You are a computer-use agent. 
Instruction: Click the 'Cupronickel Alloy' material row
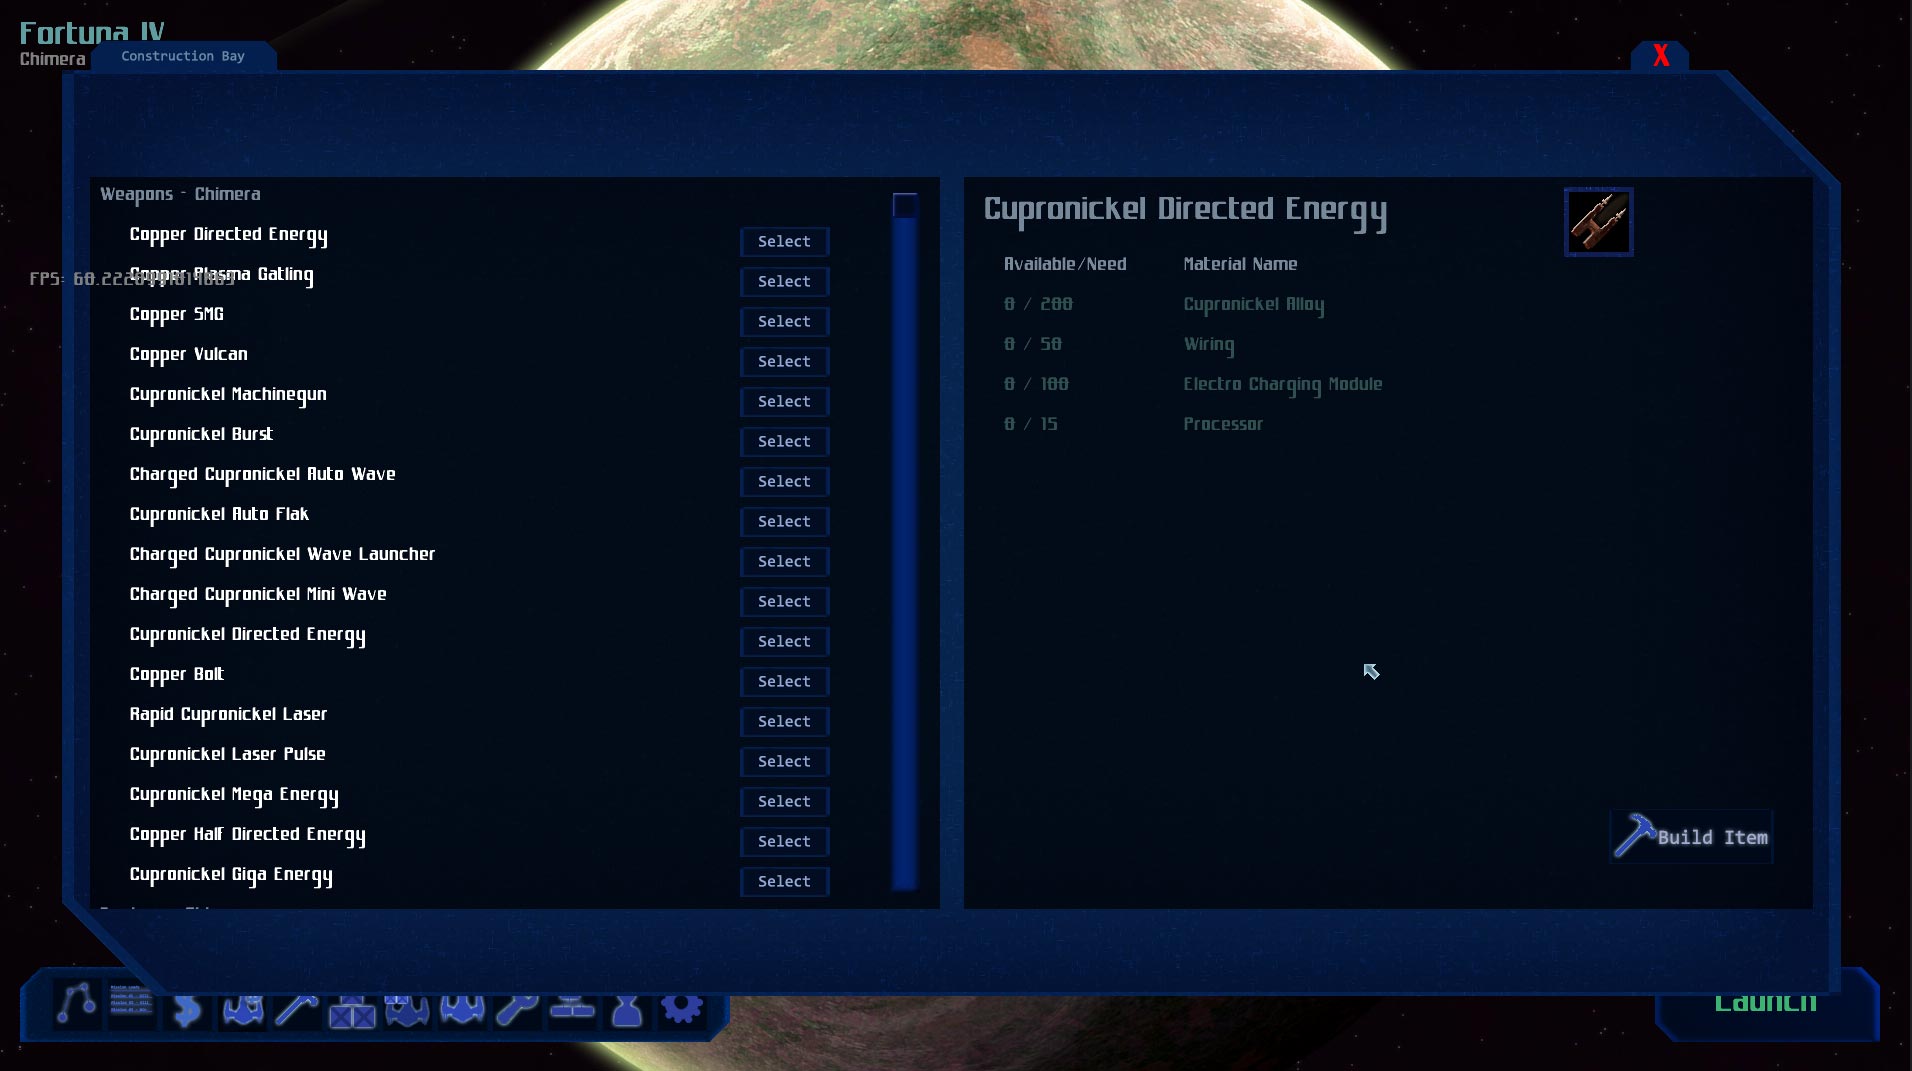click(x=1254, y=305)
